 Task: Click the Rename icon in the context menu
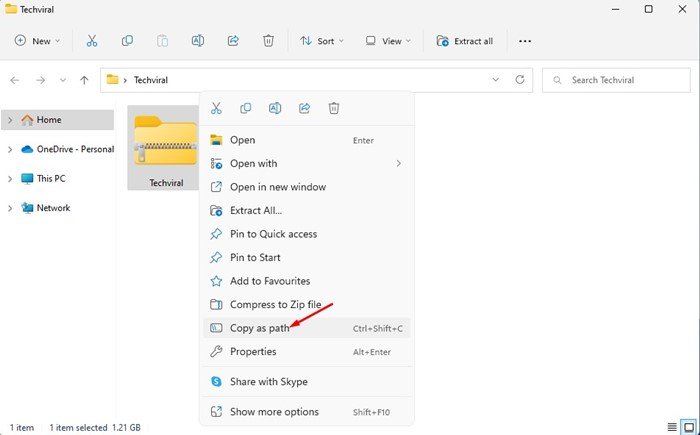pos(275,108)
